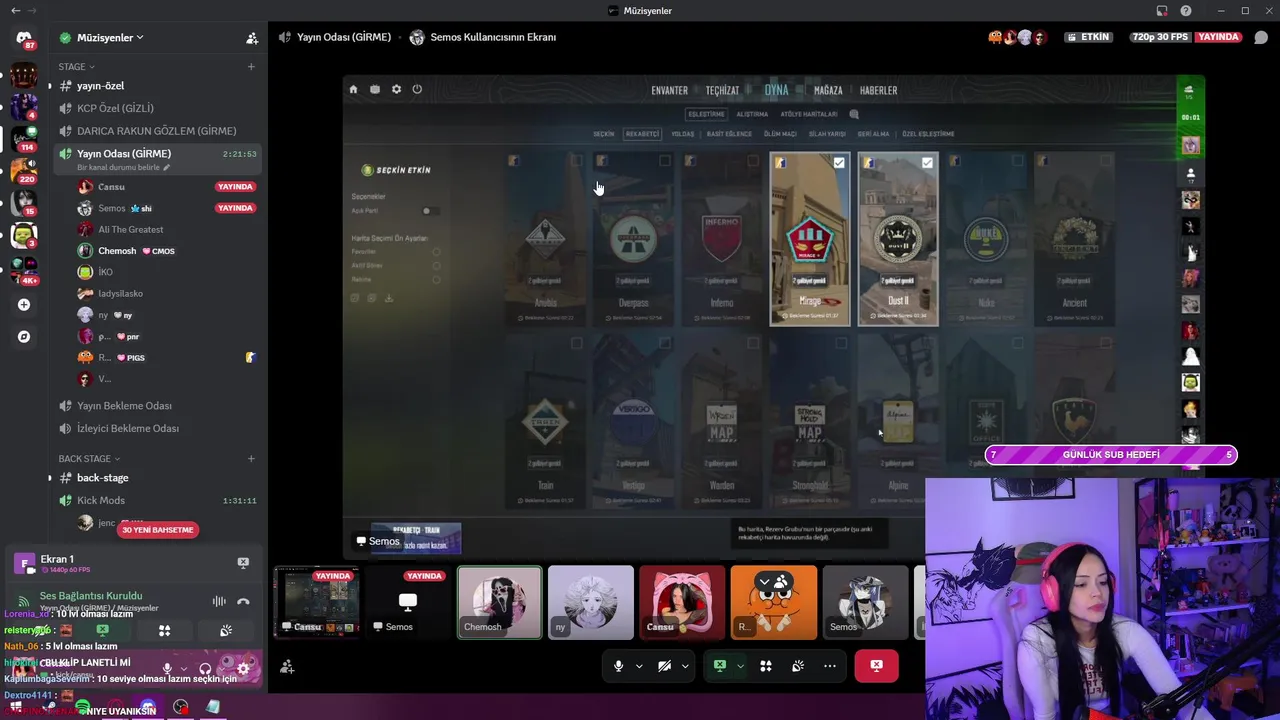Select Mirage map card

810,239
